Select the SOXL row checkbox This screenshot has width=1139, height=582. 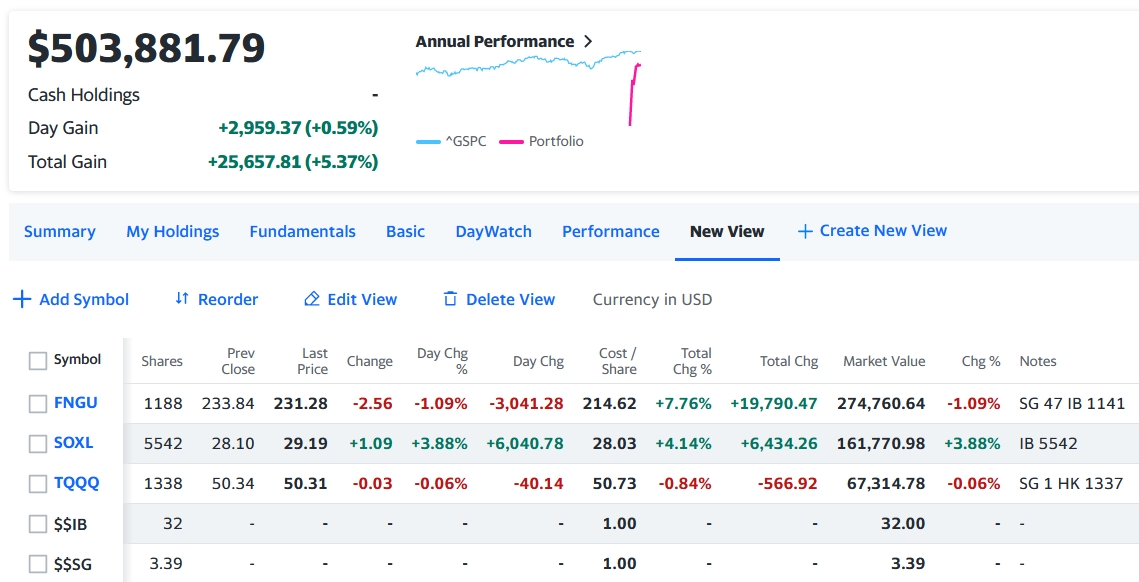pos(38,444)
